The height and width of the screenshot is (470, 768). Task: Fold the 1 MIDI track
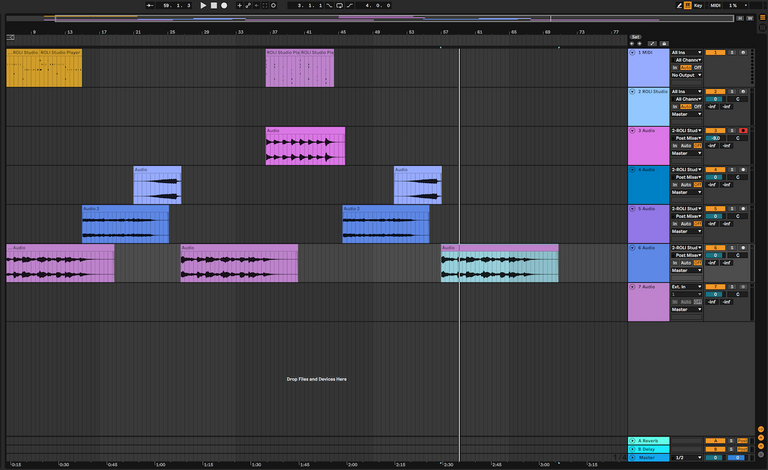pyautogui.click(x=632, y=52)
